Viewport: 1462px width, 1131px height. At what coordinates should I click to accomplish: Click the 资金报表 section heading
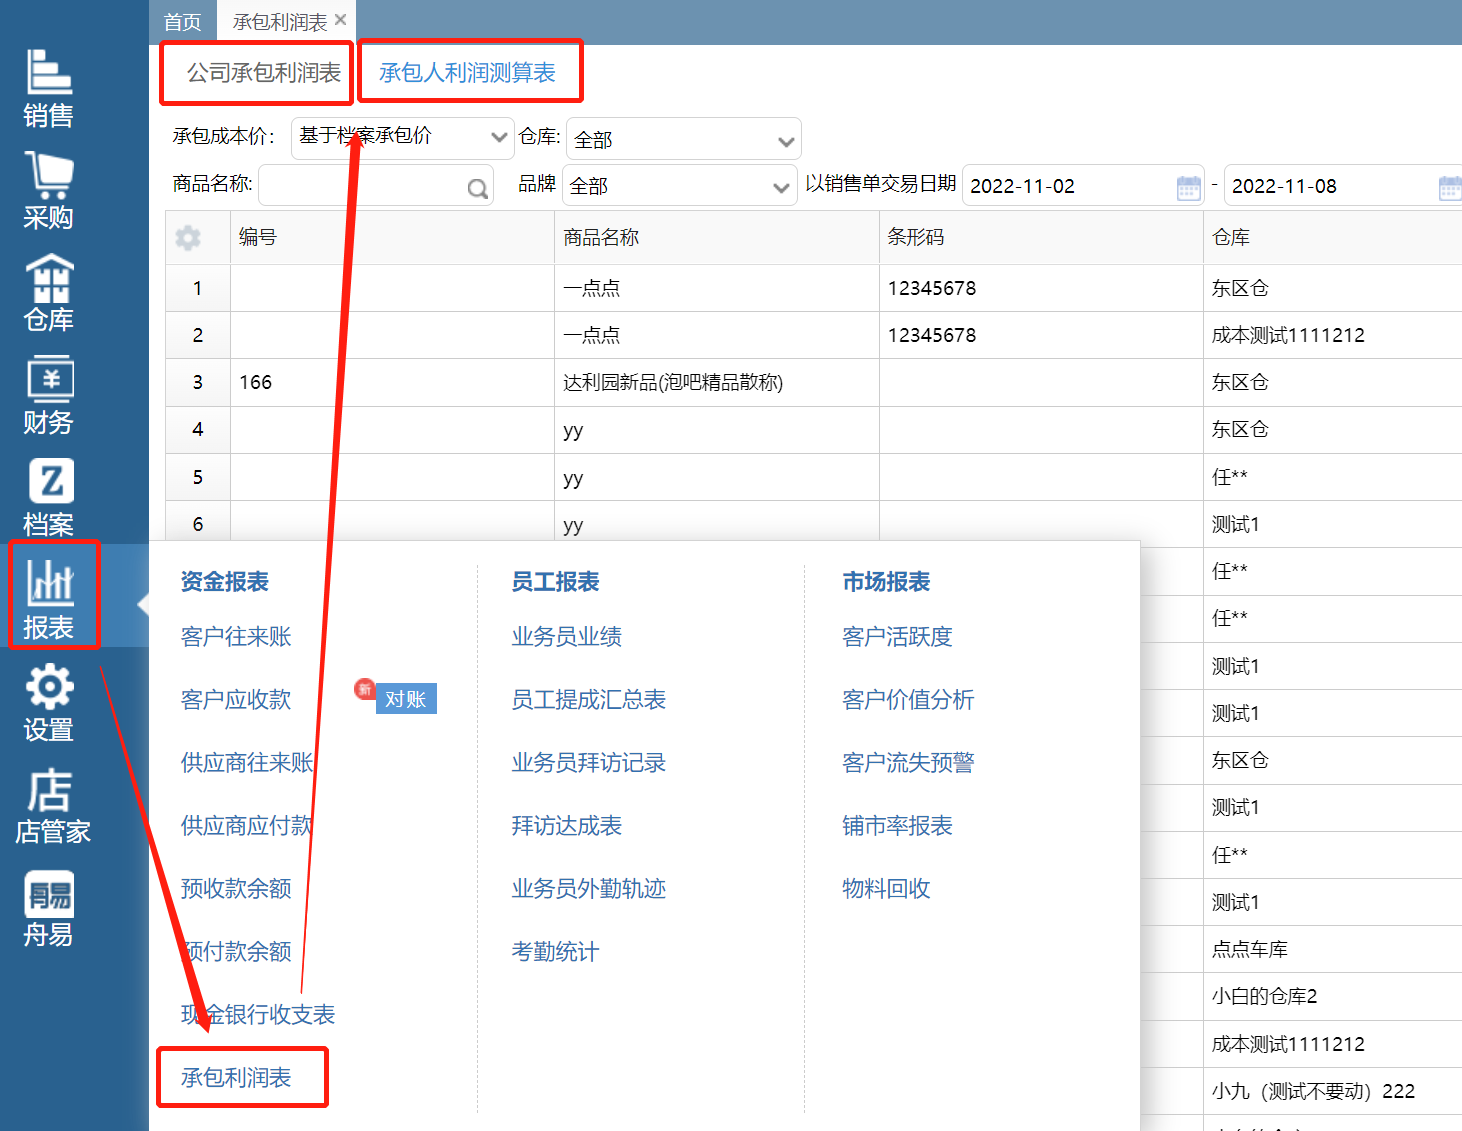click(x=225, y=582)
